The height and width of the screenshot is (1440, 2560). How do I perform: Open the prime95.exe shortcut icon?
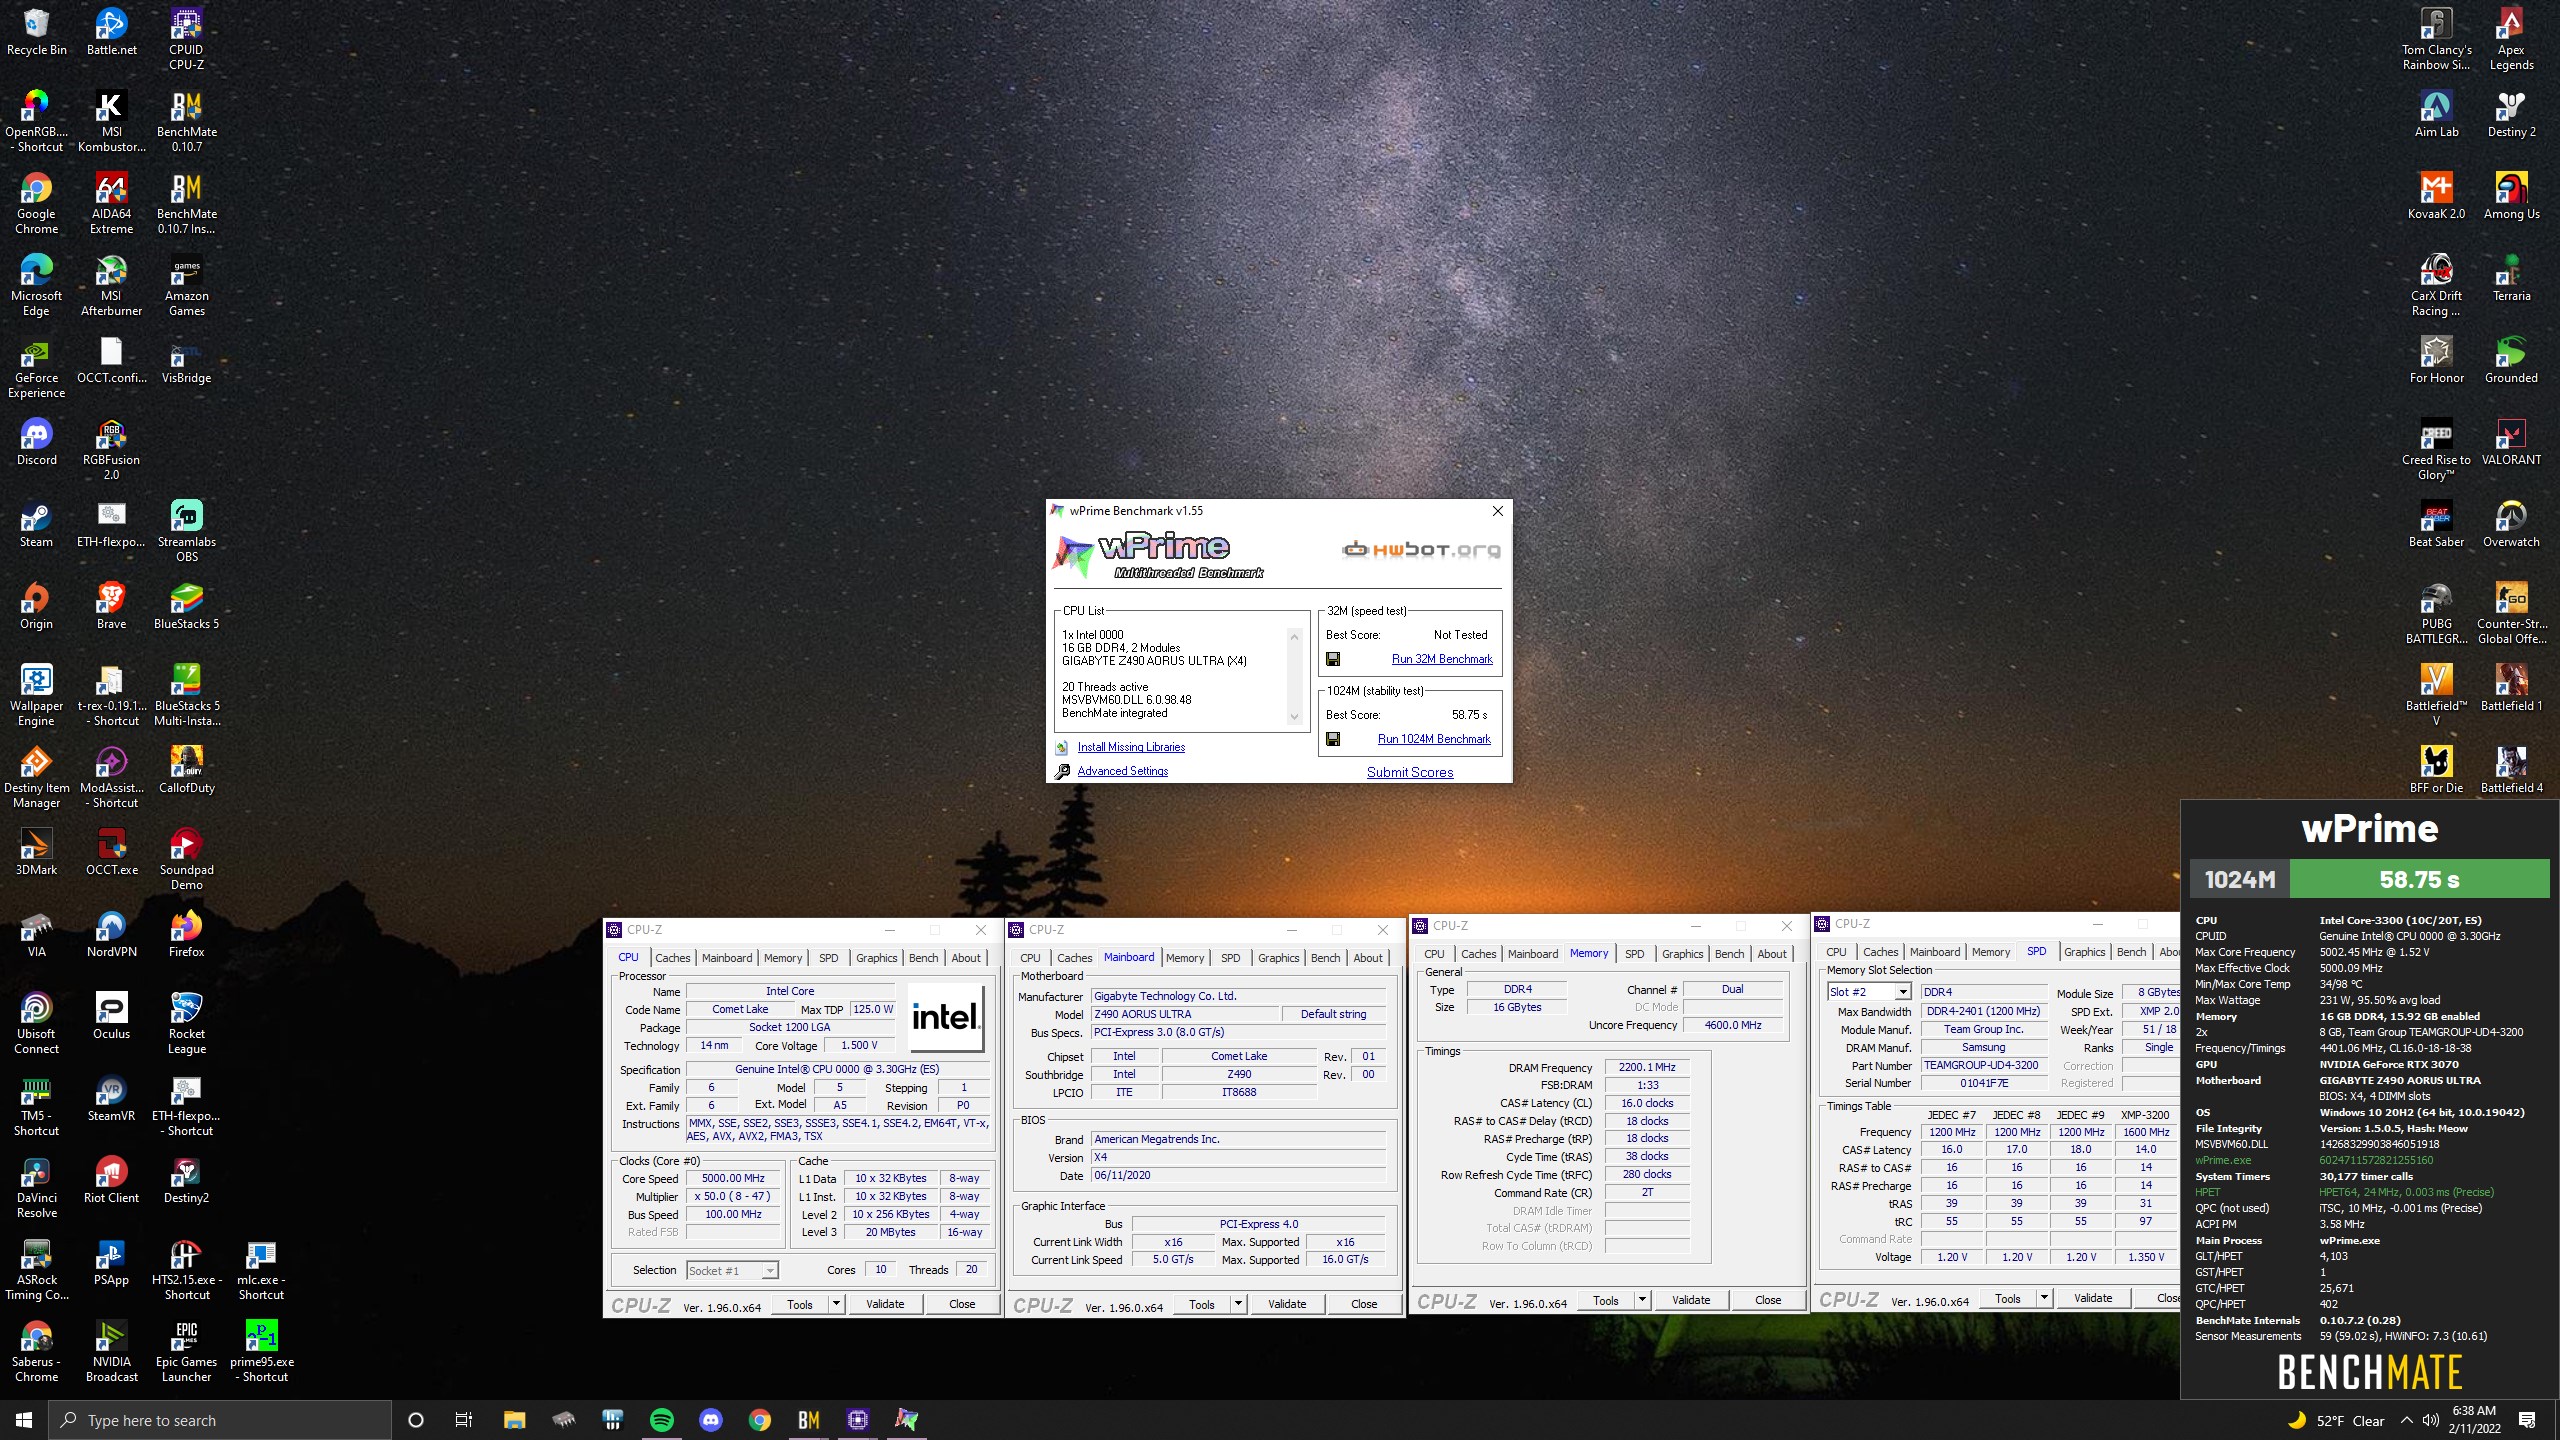261,1351
